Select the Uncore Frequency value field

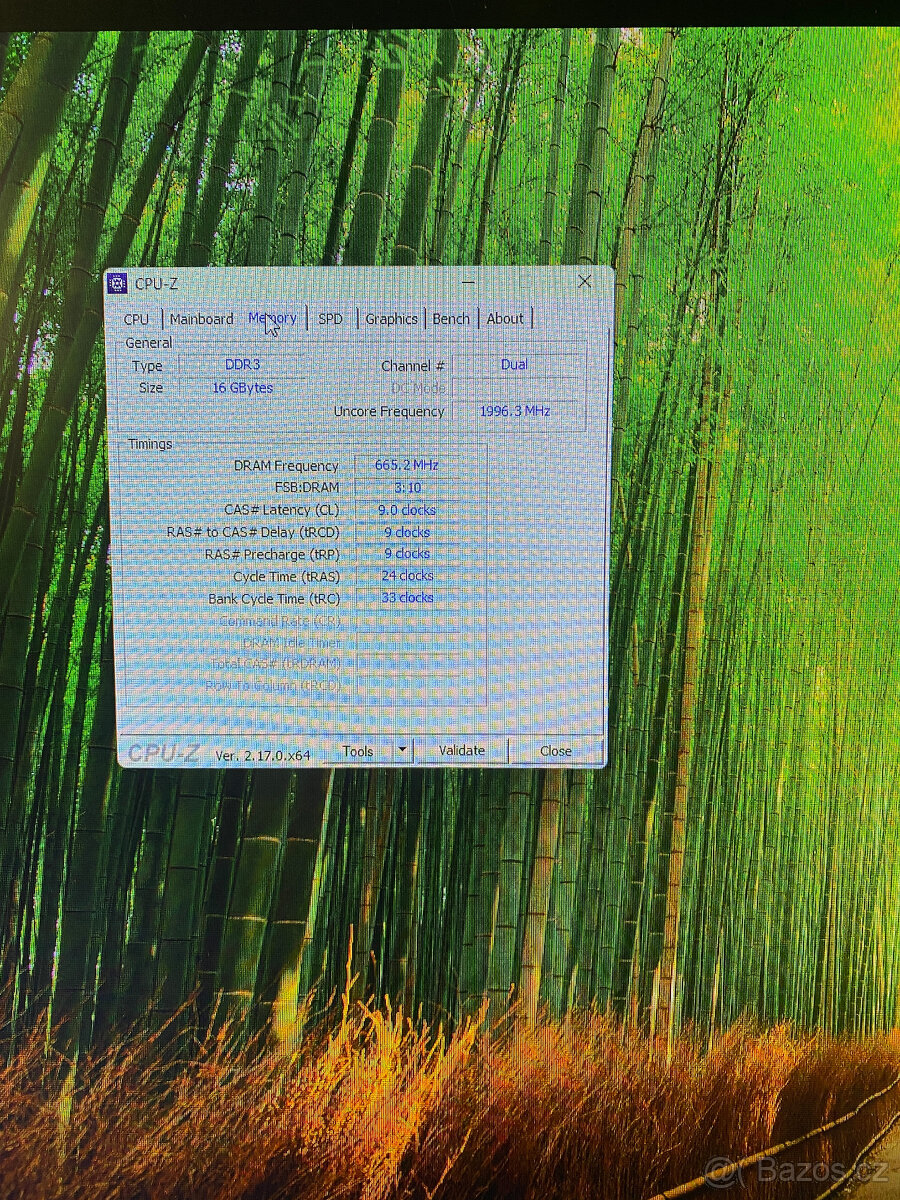[x=513, y=410]
